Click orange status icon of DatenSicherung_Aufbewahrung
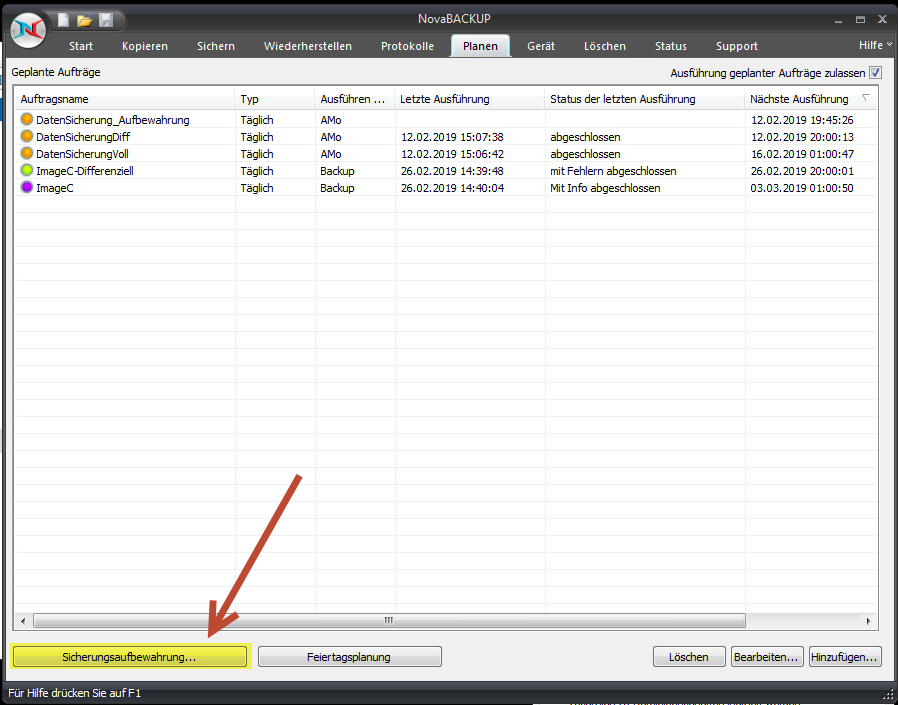 [26, 120]
